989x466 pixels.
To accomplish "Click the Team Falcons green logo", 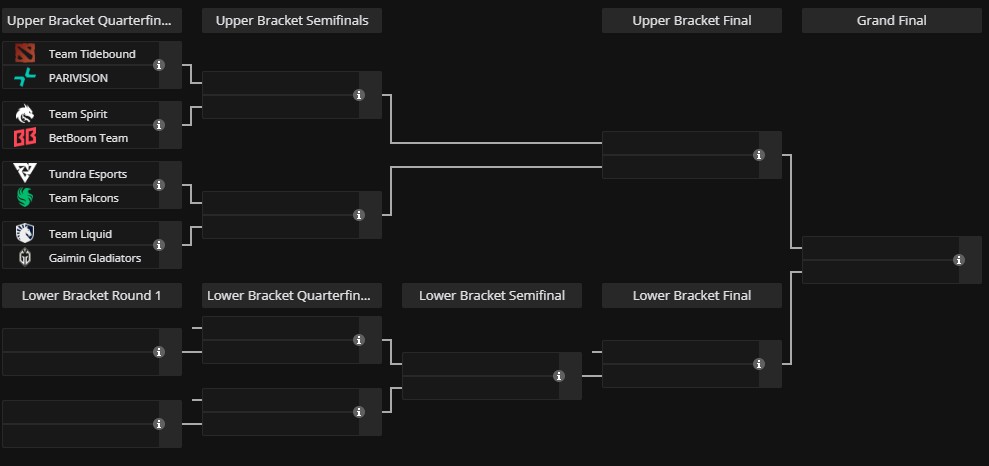I will point(25,197).
